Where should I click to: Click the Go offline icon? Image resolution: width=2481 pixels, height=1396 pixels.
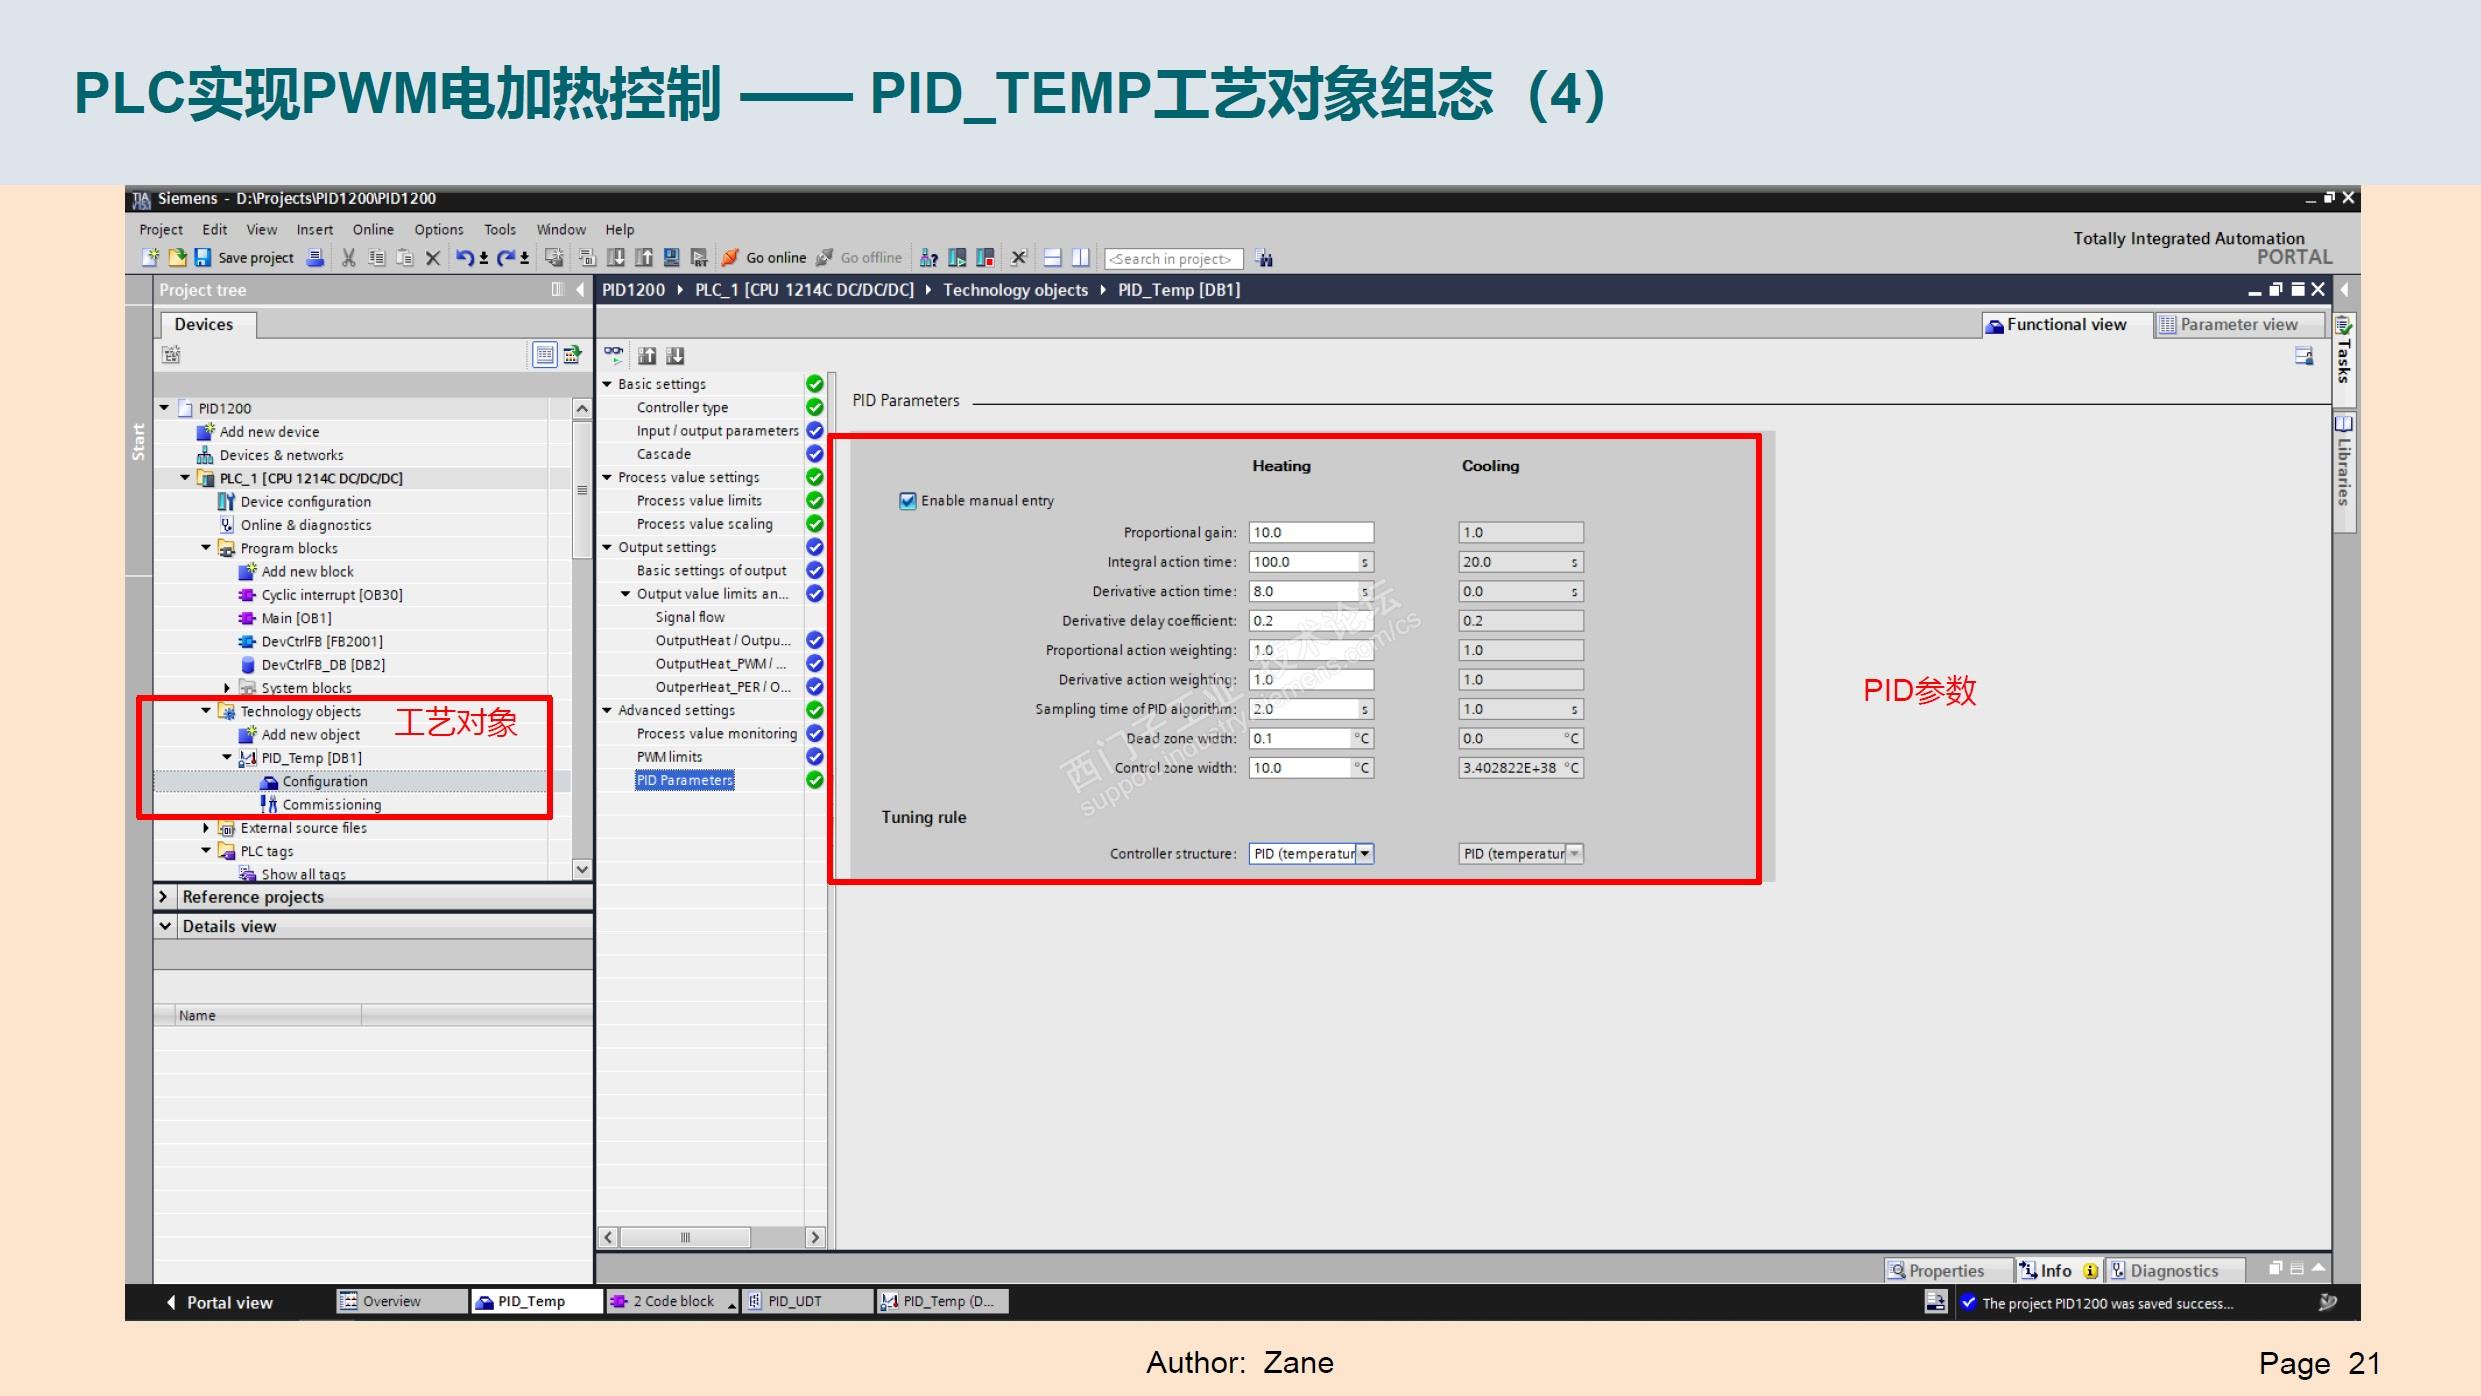click(825, 258)
